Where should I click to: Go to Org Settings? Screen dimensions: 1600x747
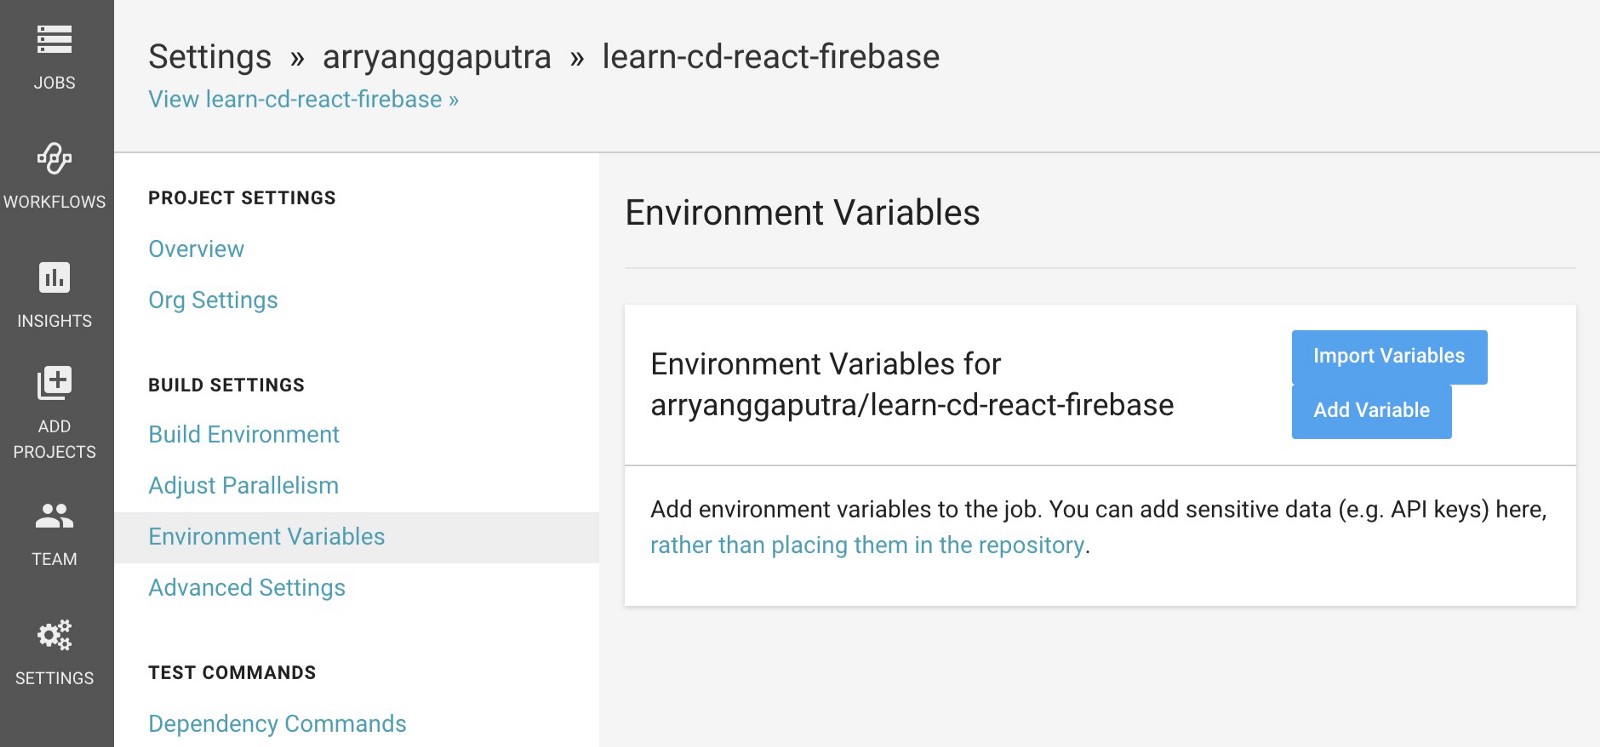click(213, 300)
